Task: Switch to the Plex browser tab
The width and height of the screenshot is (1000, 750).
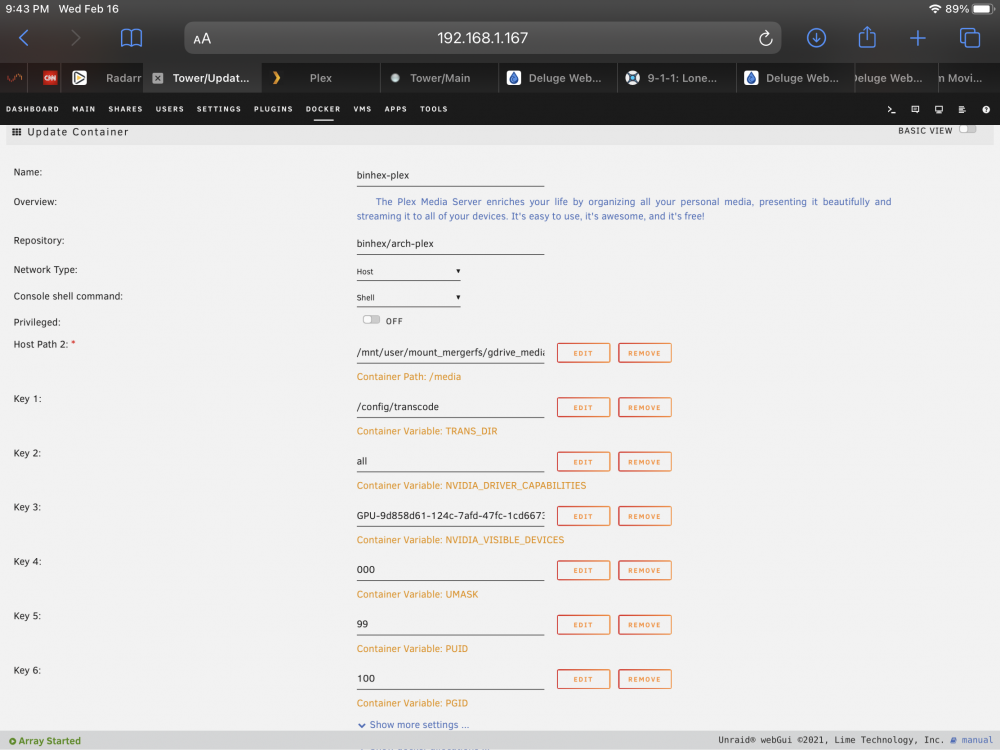Action: point(321,78)
